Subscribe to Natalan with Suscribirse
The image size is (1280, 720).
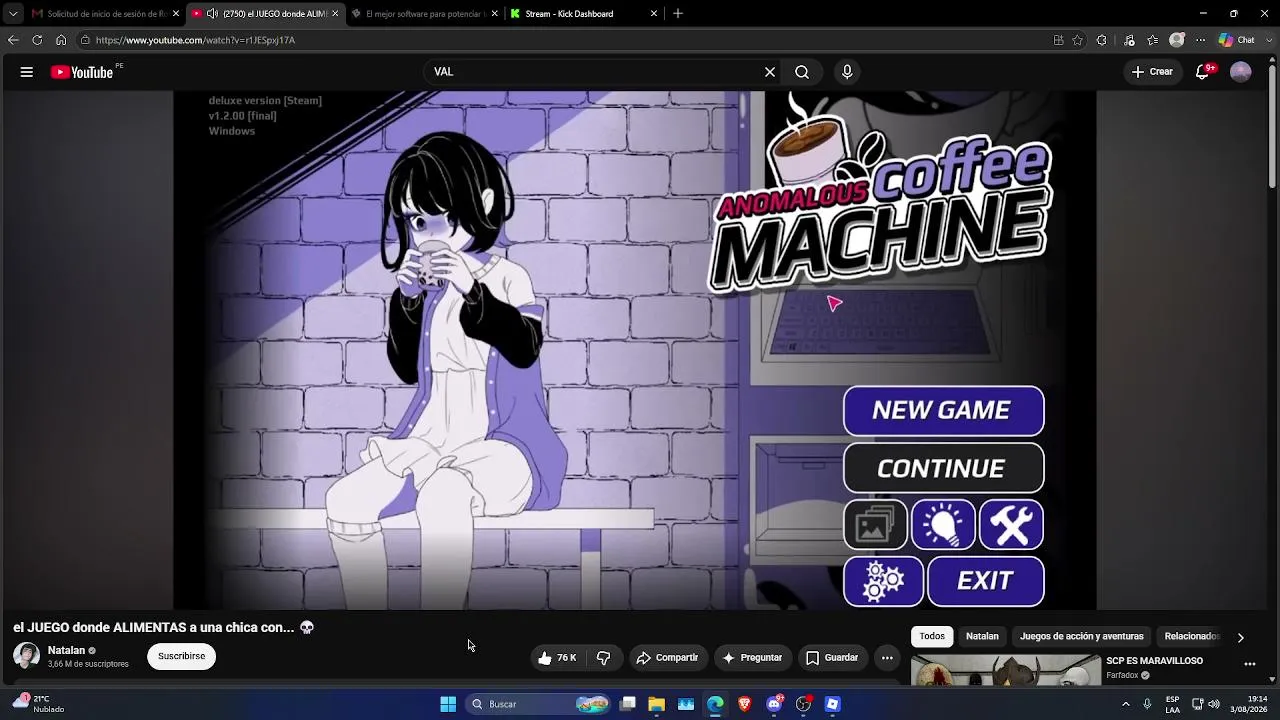pos(181,657)
